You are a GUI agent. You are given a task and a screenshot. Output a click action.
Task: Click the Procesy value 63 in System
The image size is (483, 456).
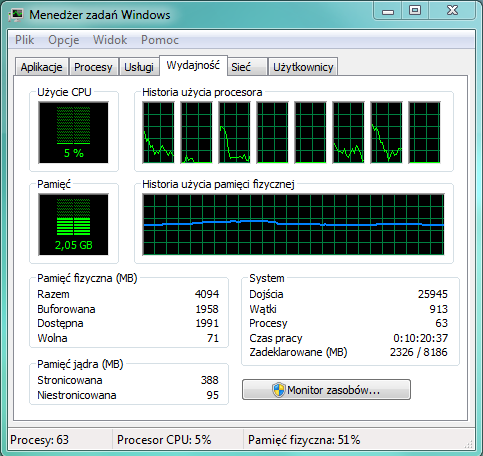pos(441,323)
